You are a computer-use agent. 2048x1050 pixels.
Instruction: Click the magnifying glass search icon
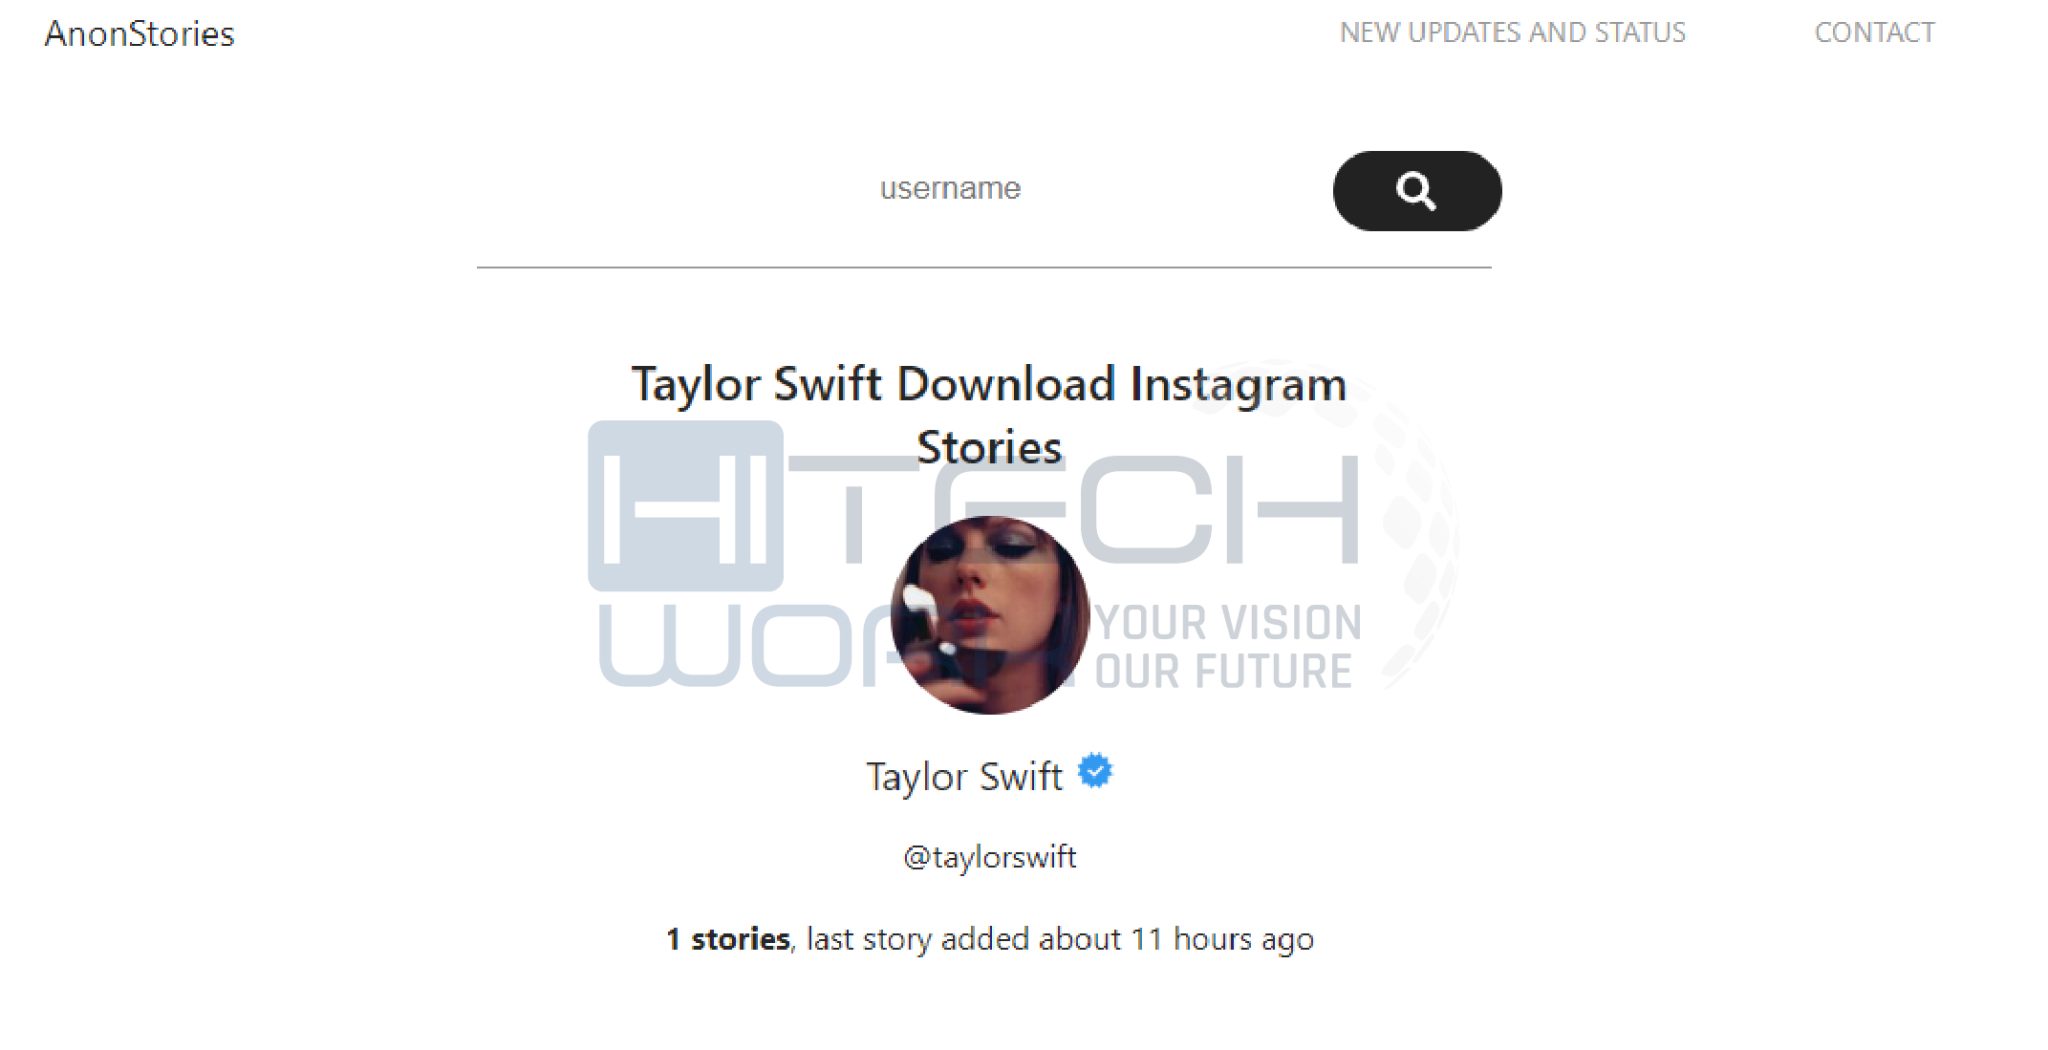1416,190
